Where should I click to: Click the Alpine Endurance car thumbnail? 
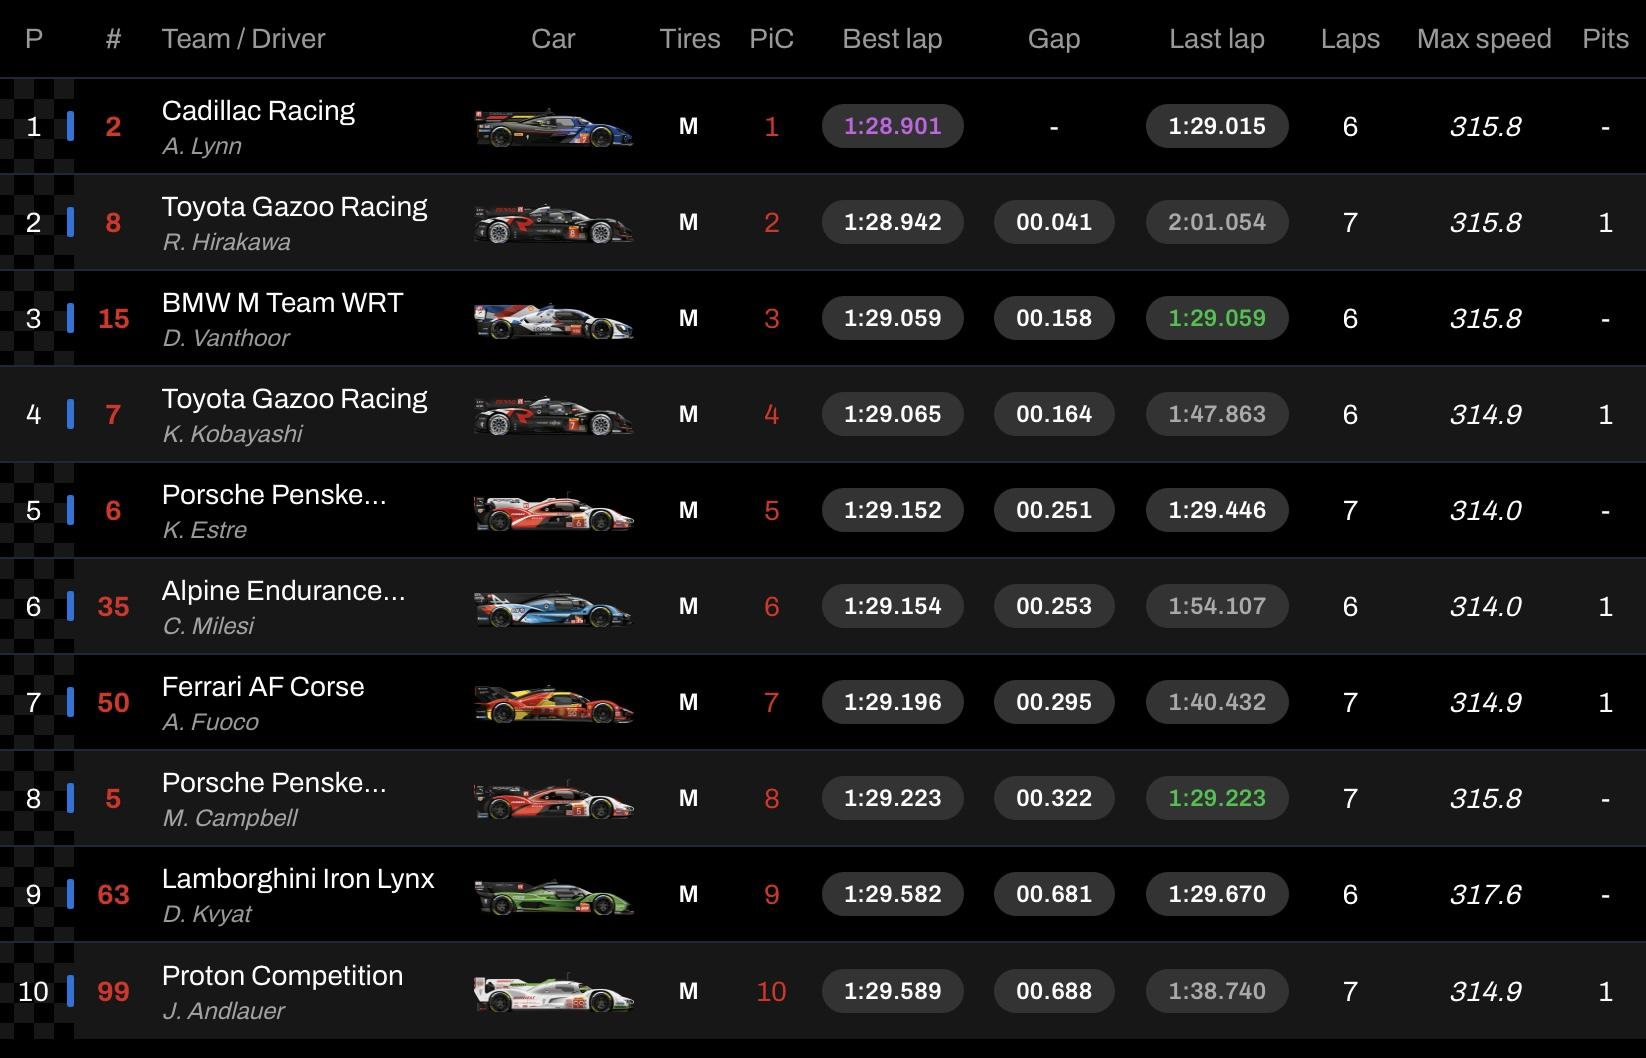click(x=553, y=607)
